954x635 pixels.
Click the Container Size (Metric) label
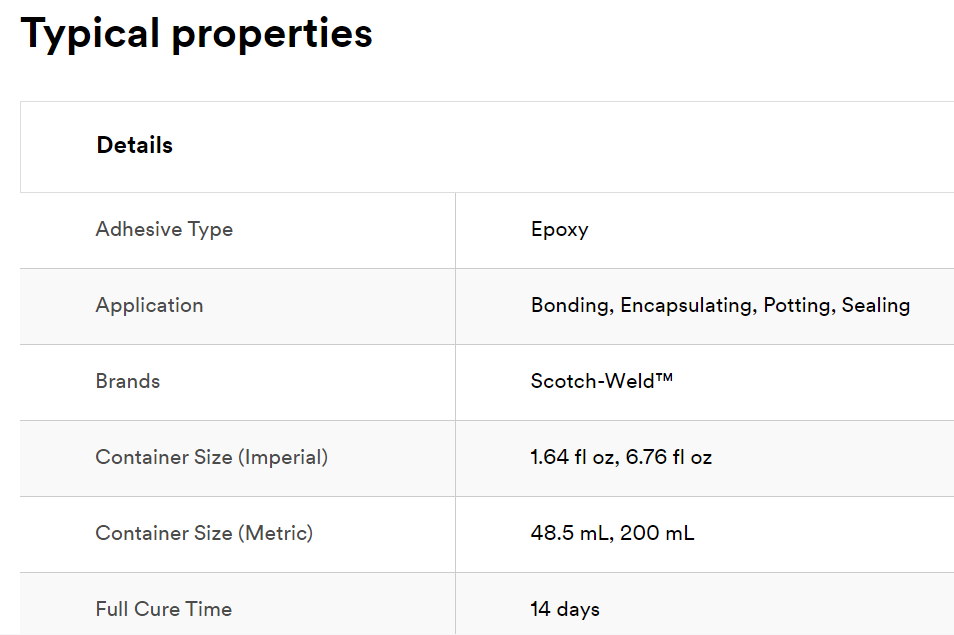[204, 533]
